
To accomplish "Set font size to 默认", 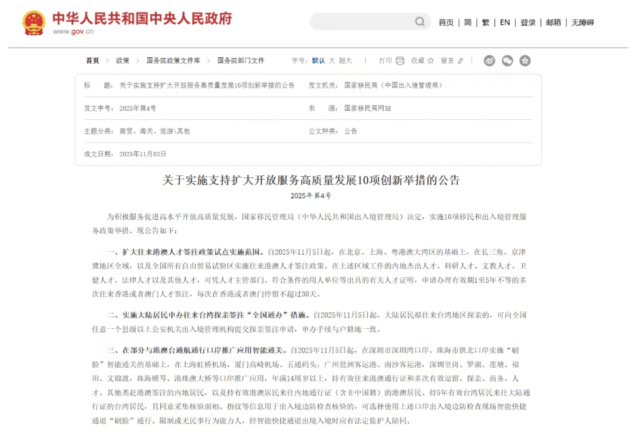I will coord(318,60).
